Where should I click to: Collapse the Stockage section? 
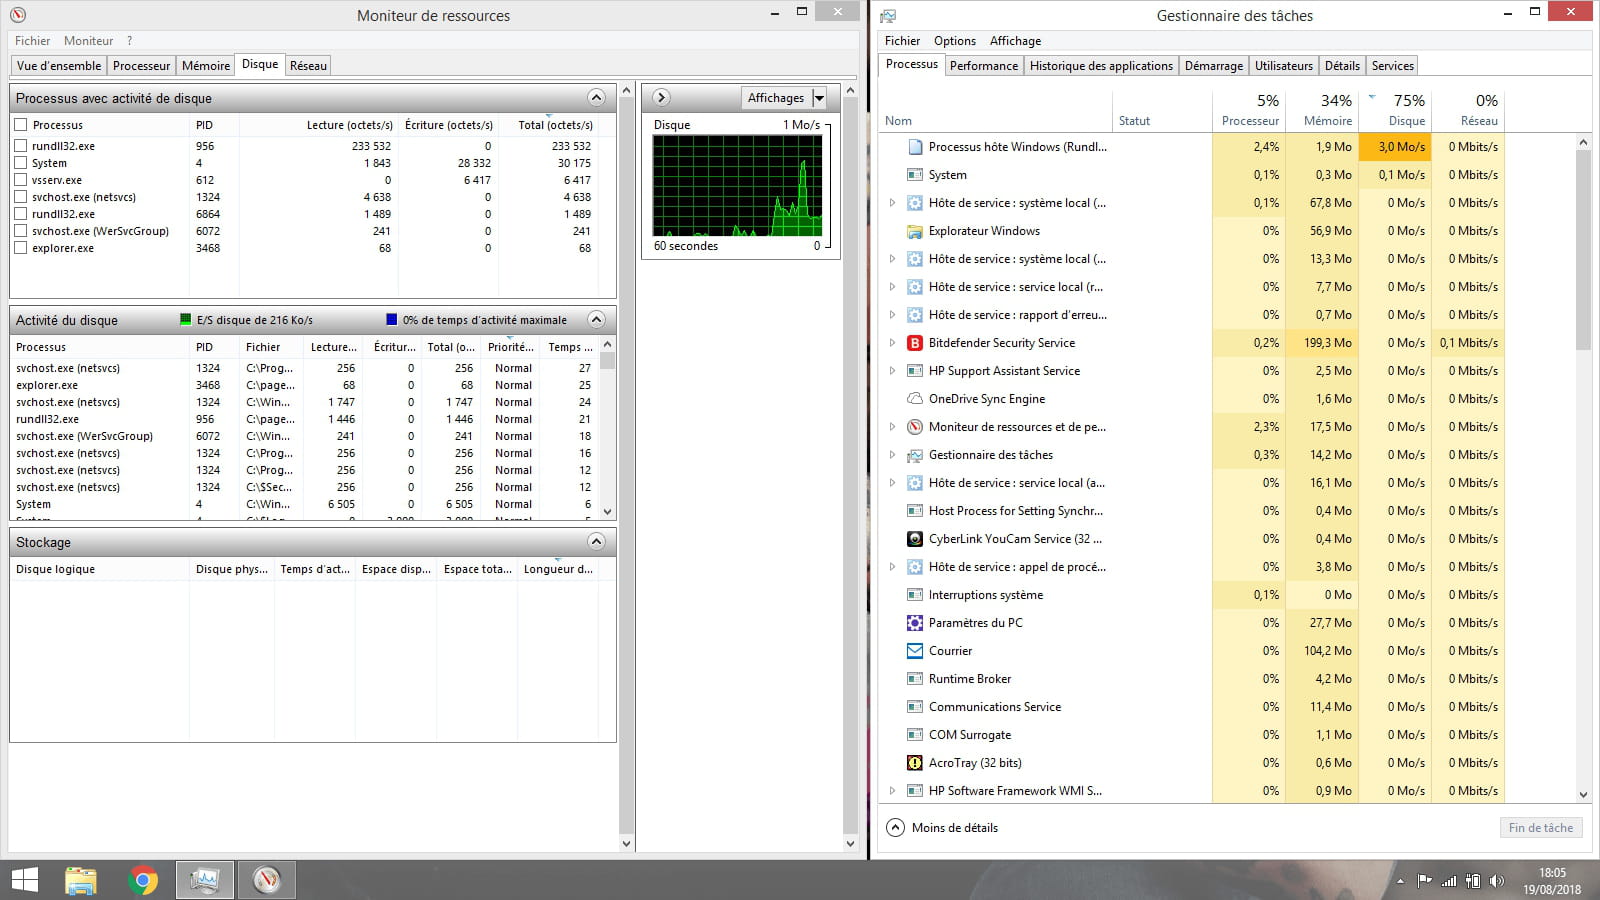click(x=596, y=542)
